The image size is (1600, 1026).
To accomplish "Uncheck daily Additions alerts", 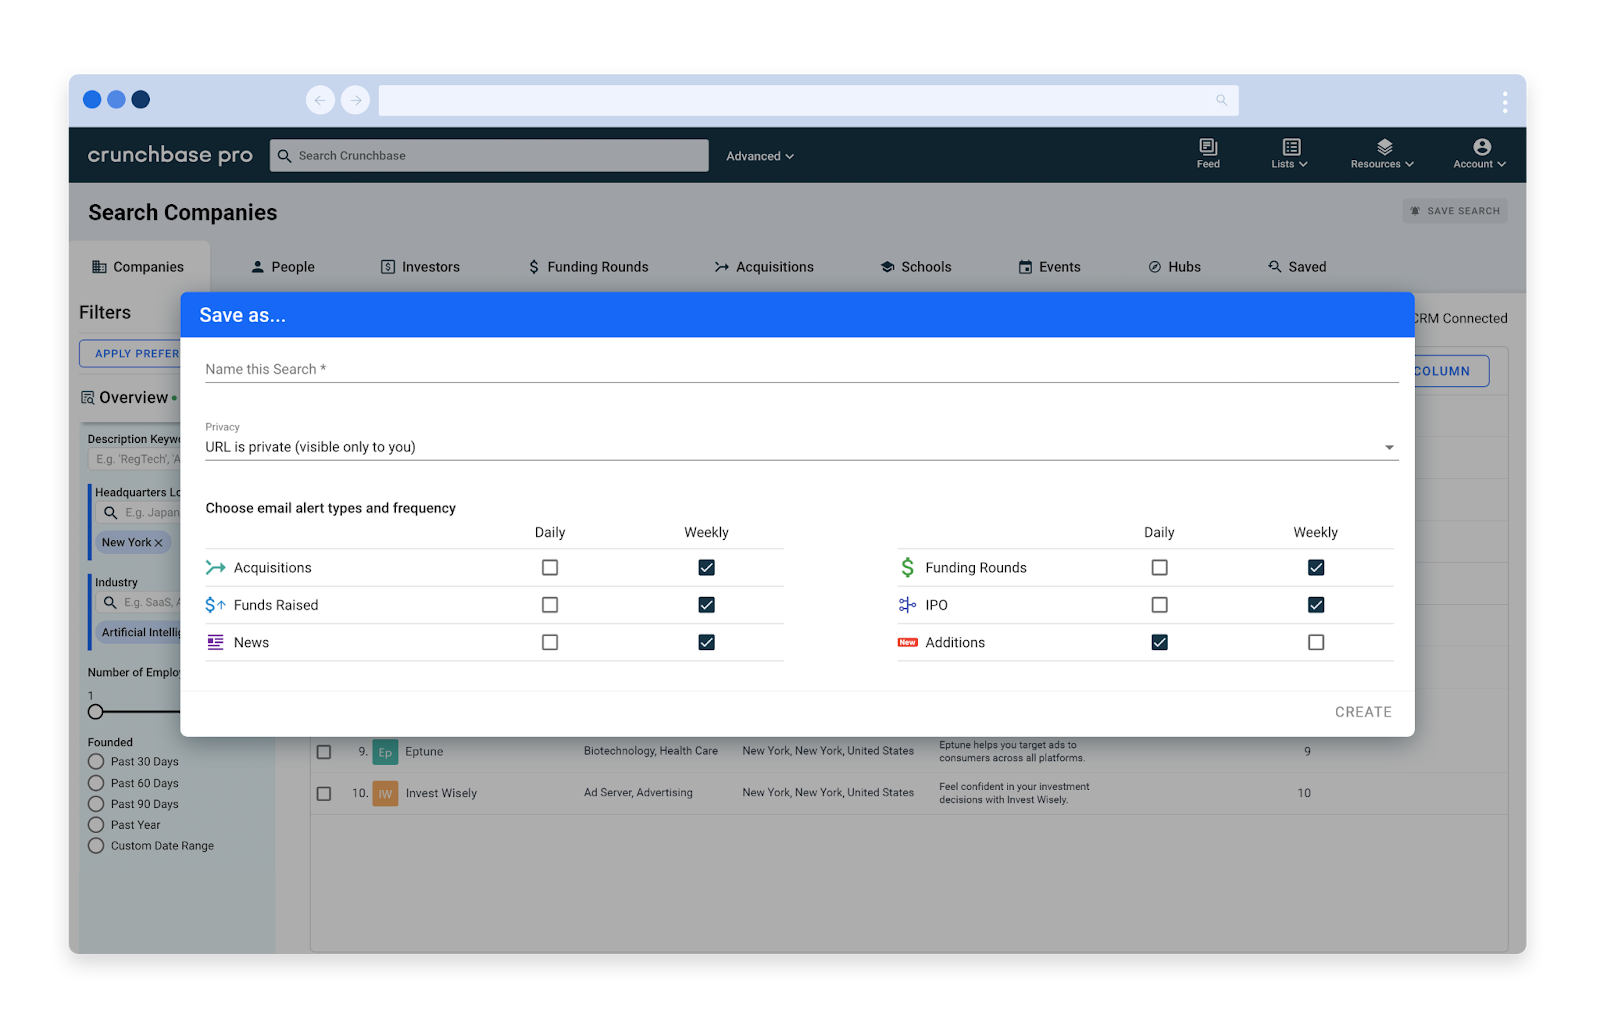I will [x=1159, y=642].
